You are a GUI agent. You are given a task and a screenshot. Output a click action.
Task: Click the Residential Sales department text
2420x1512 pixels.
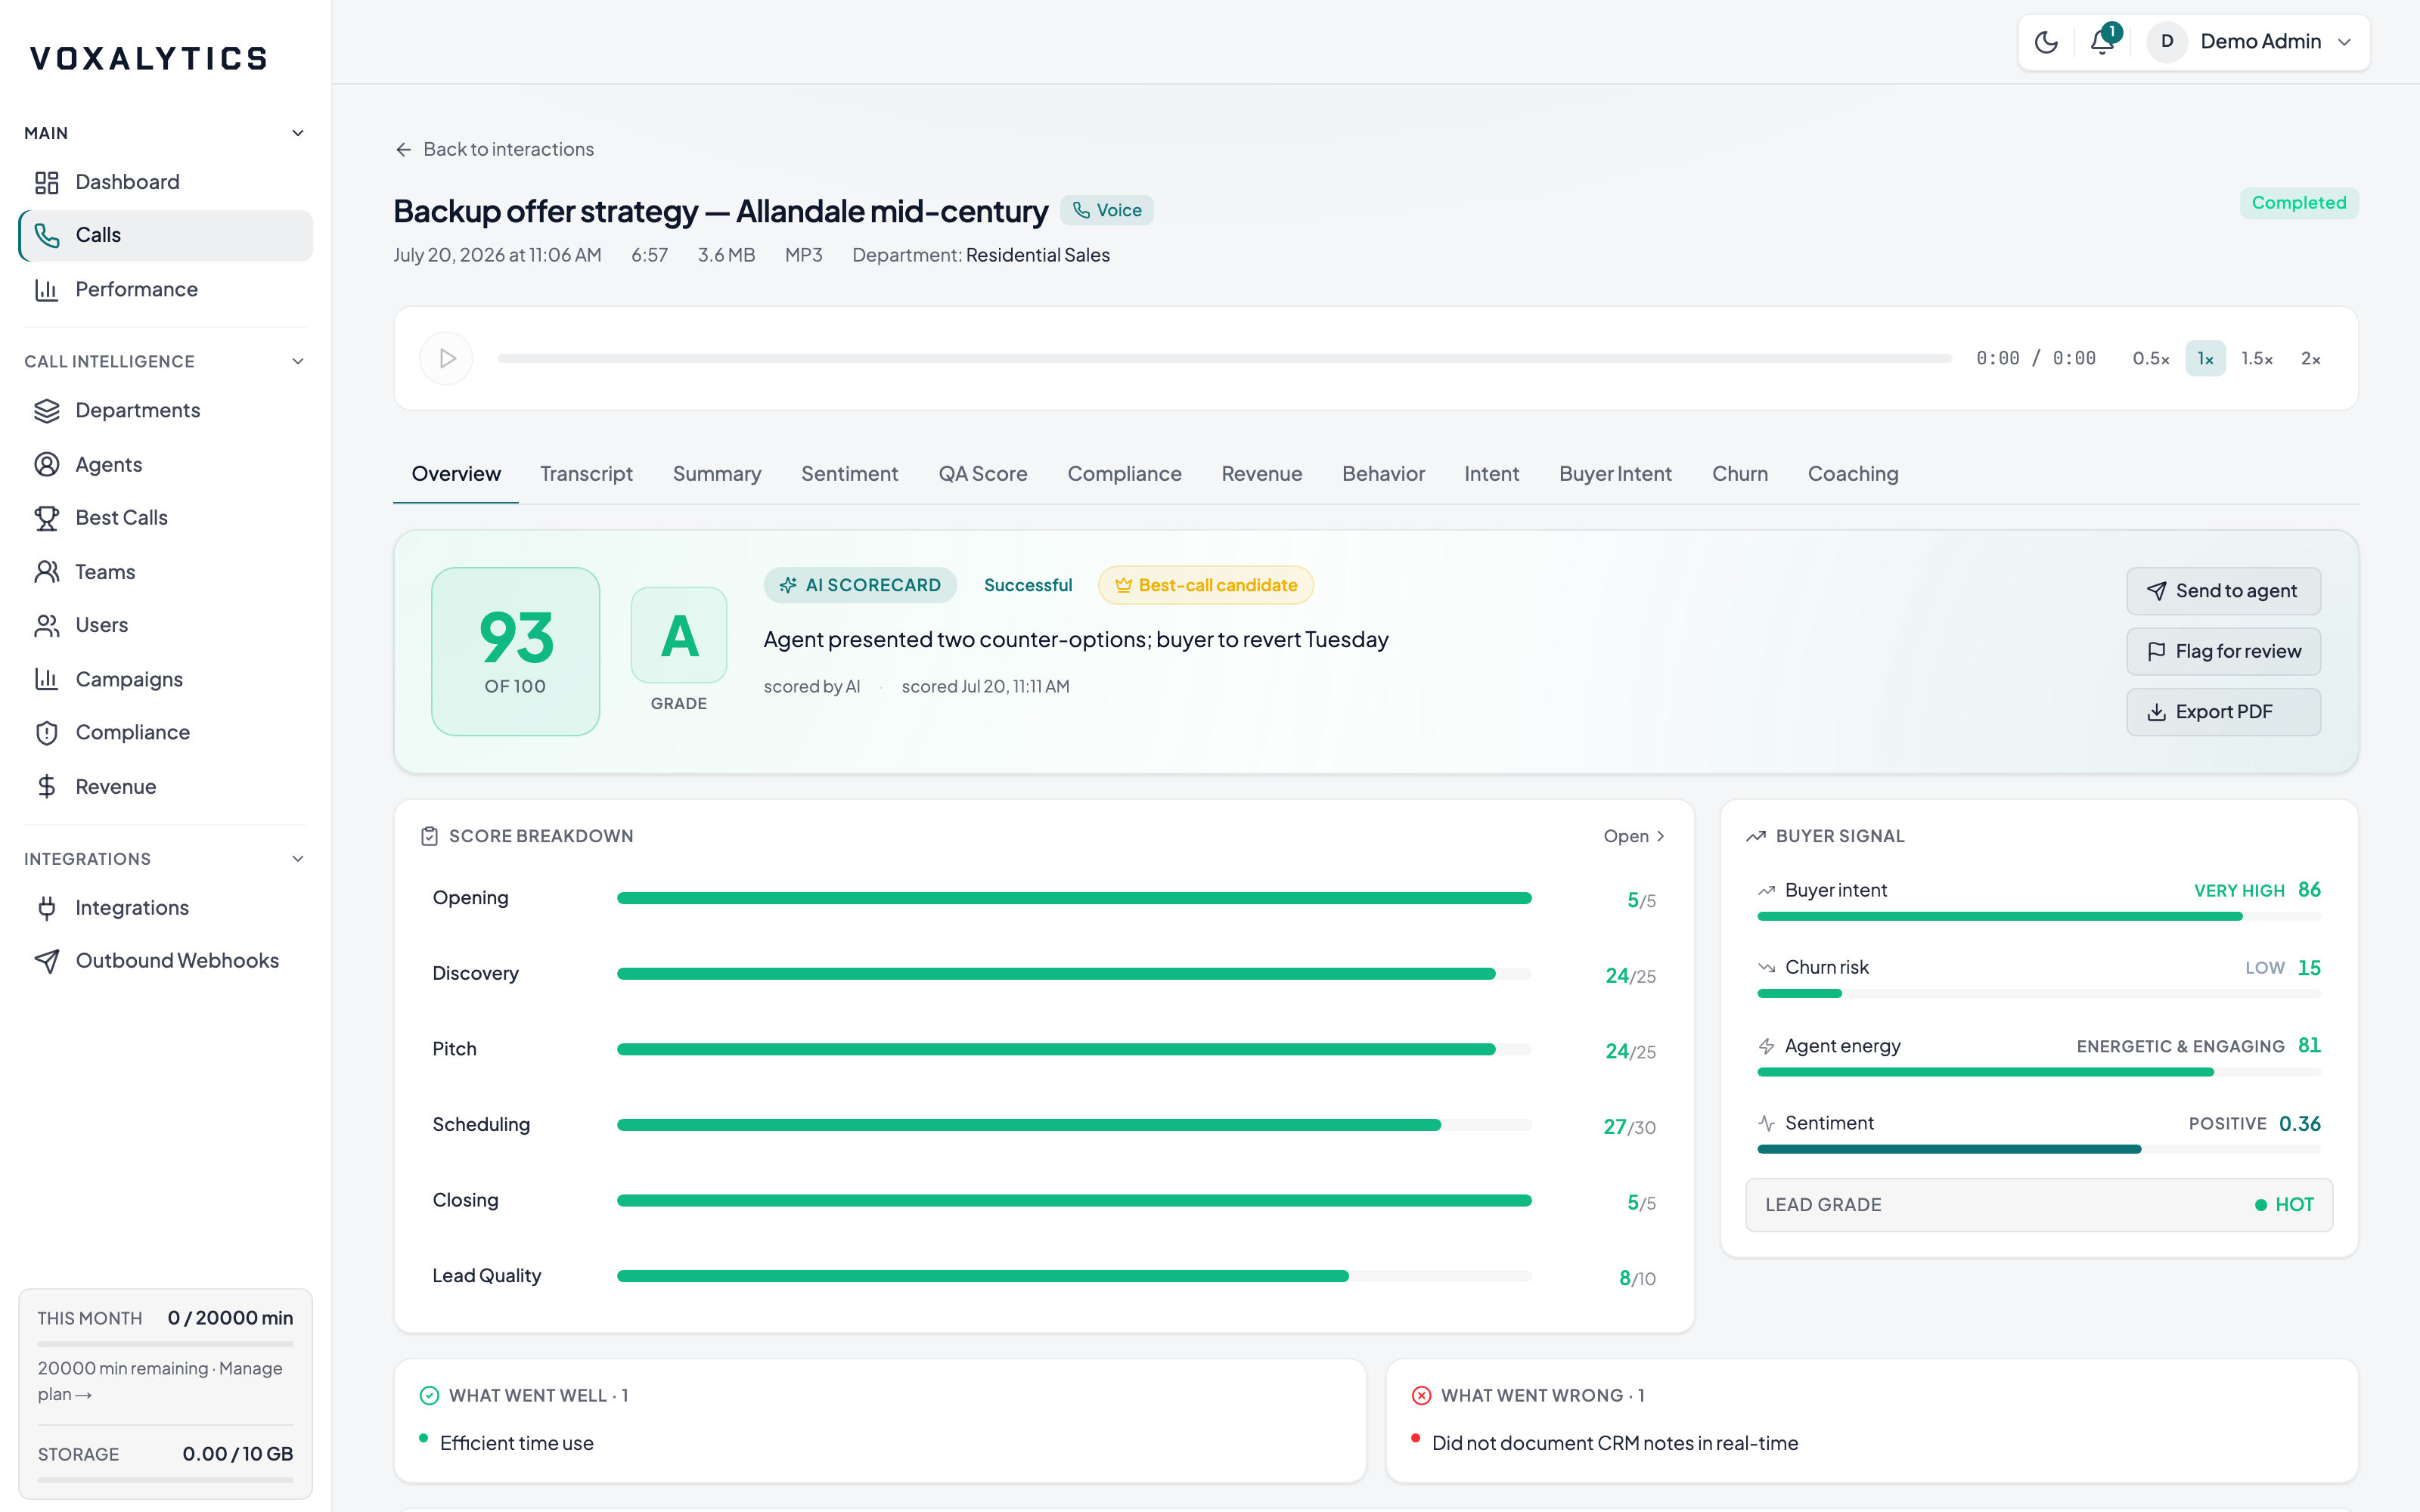1037,255
